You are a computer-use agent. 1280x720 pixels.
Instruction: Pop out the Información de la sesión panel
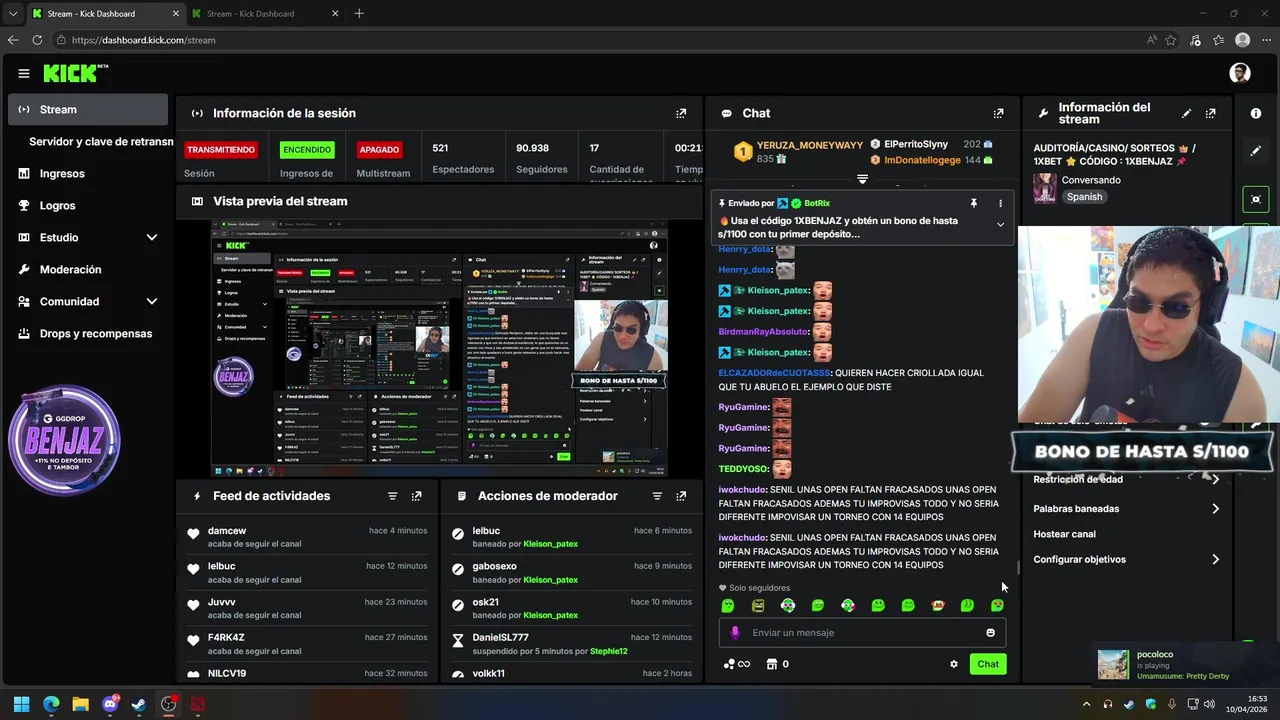681,114
